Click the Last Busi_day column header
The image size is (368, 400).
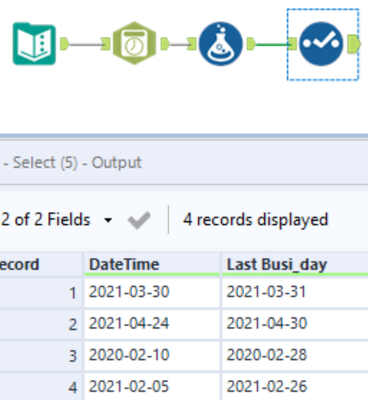pyautogui.click(x=295, y=265)
